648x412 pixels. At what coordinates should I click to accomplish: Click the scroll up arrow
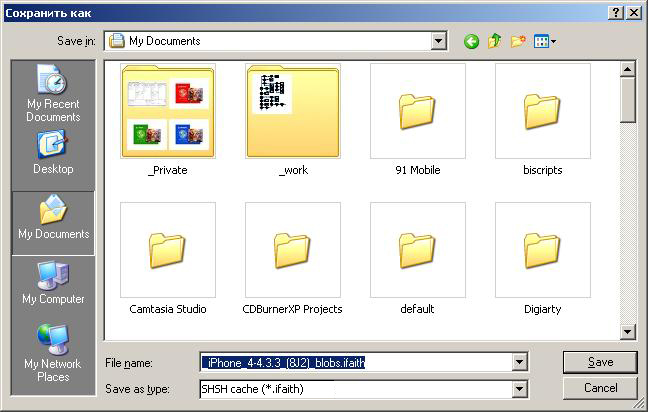click(627, 69)
